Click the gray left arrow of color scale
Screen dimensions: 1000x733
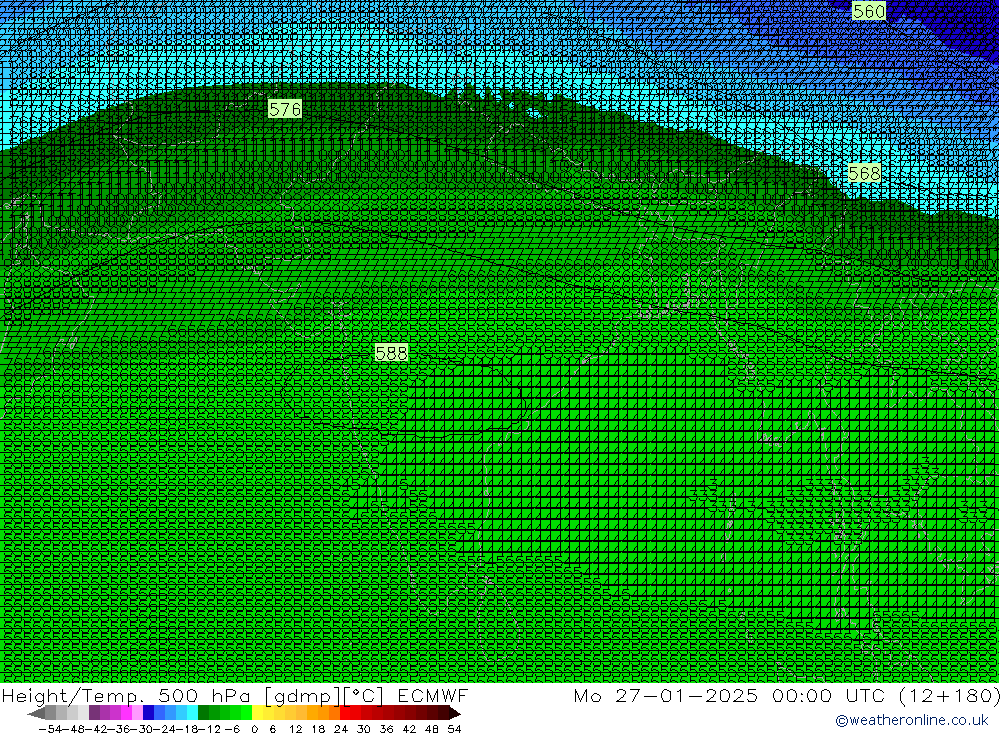36,713
